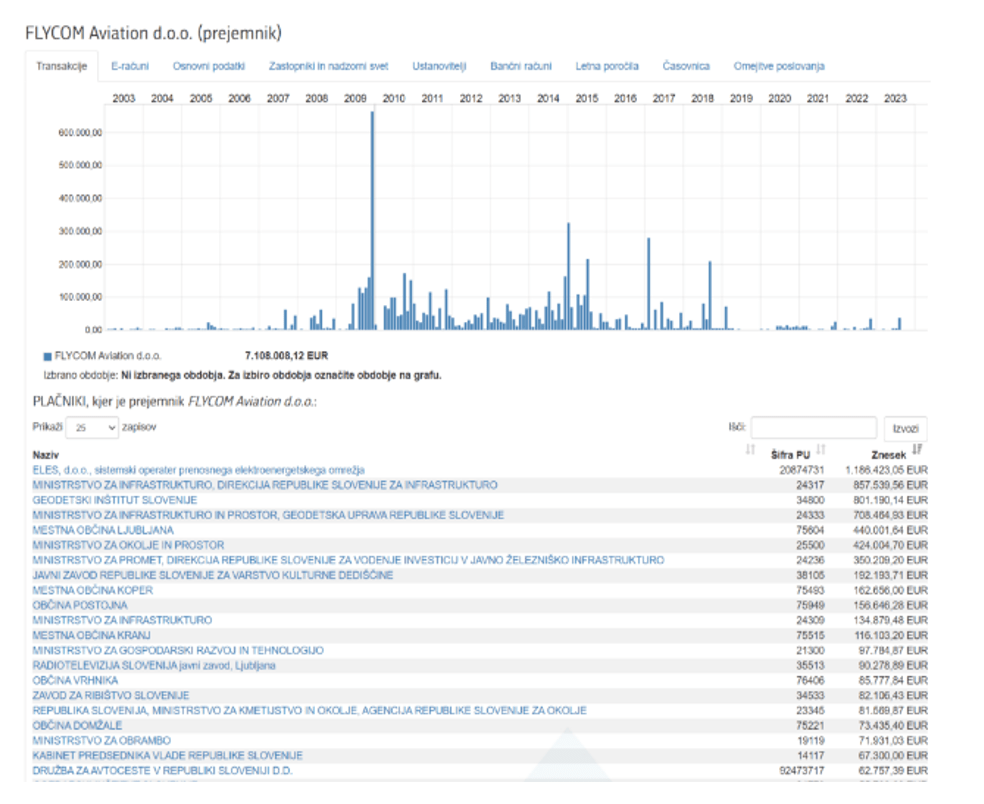Open Ministrstvo za infrastrukturo, Direkcija link
984x804 pixels.
pyautogui.click(x=265, y=485)
